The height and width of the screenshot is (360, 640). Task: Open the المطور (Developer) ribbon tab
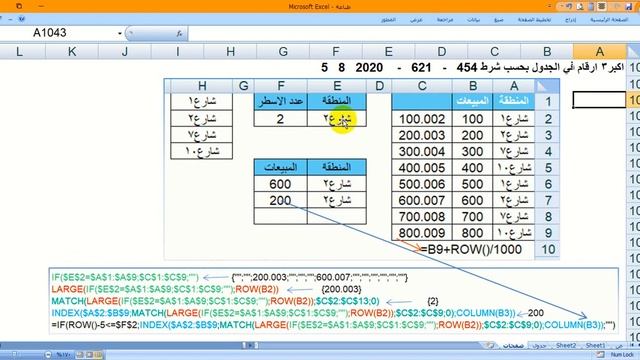click(388, 20)
